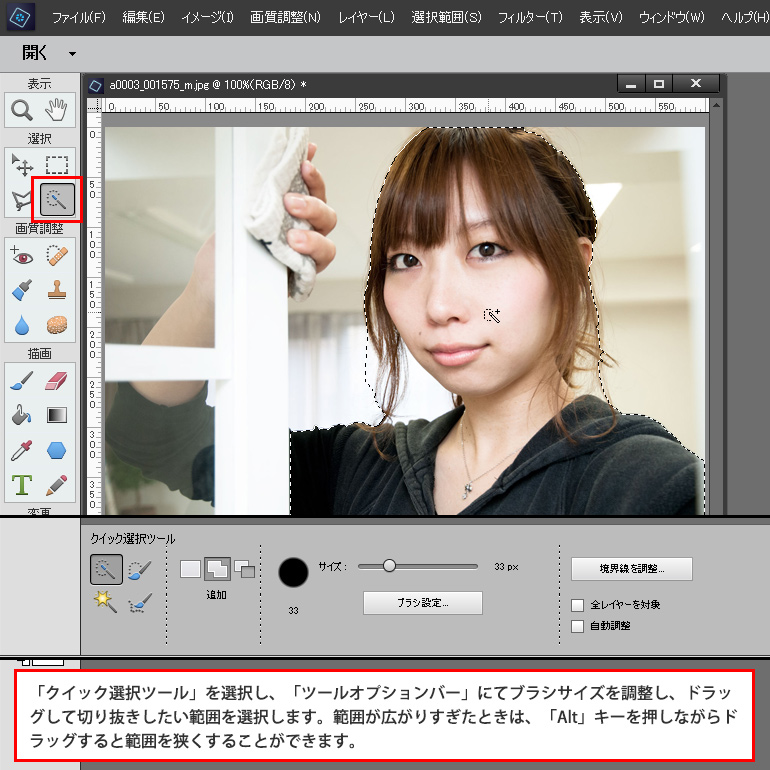This screenshot has height=770, width=770.
Task: Select the Paint Bucket tool
Action: (x=21, y=415)
